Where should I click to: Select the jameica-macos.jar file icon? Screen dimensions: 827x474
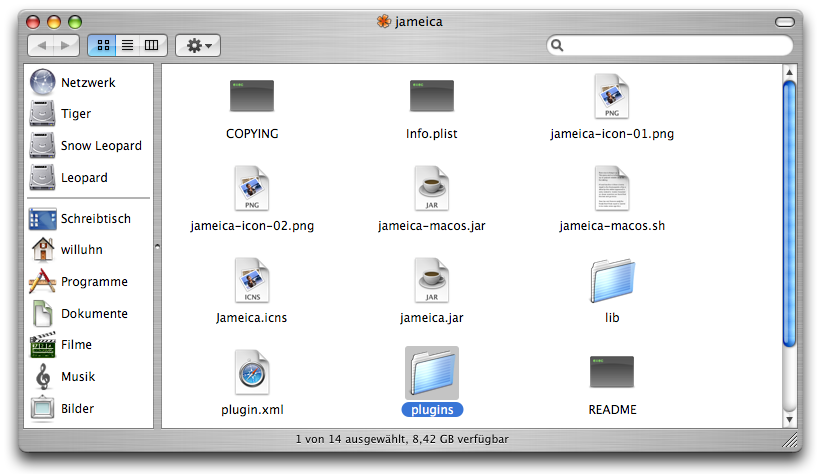[x=431, y=188]
